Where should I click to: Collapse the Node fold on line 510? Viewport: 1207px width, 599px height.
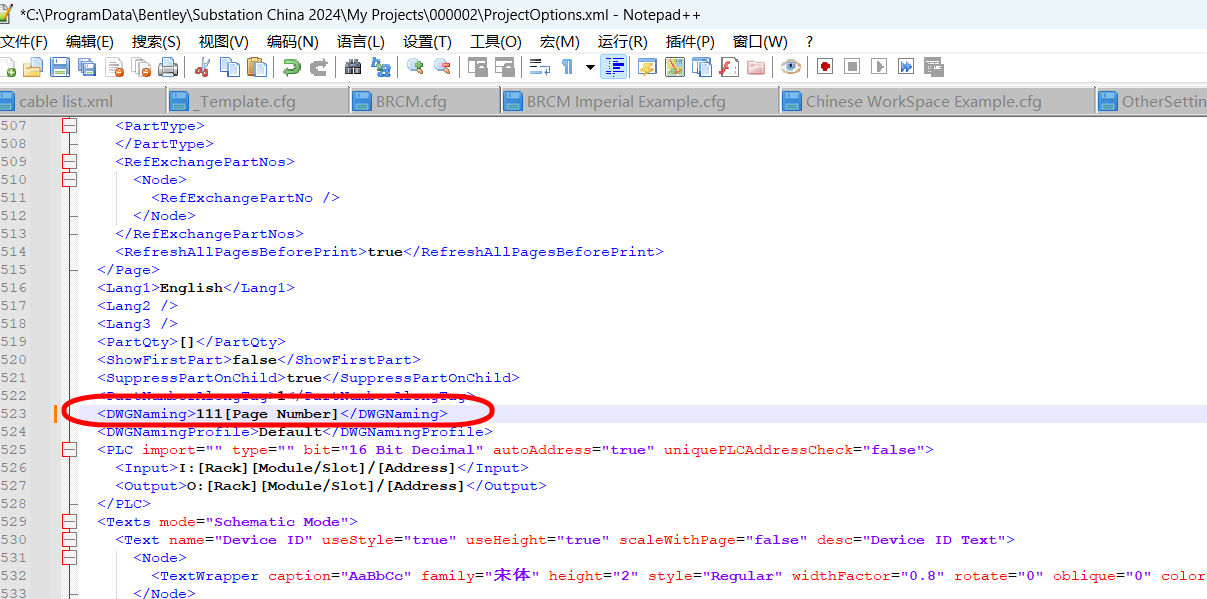[x=69, y=180]
